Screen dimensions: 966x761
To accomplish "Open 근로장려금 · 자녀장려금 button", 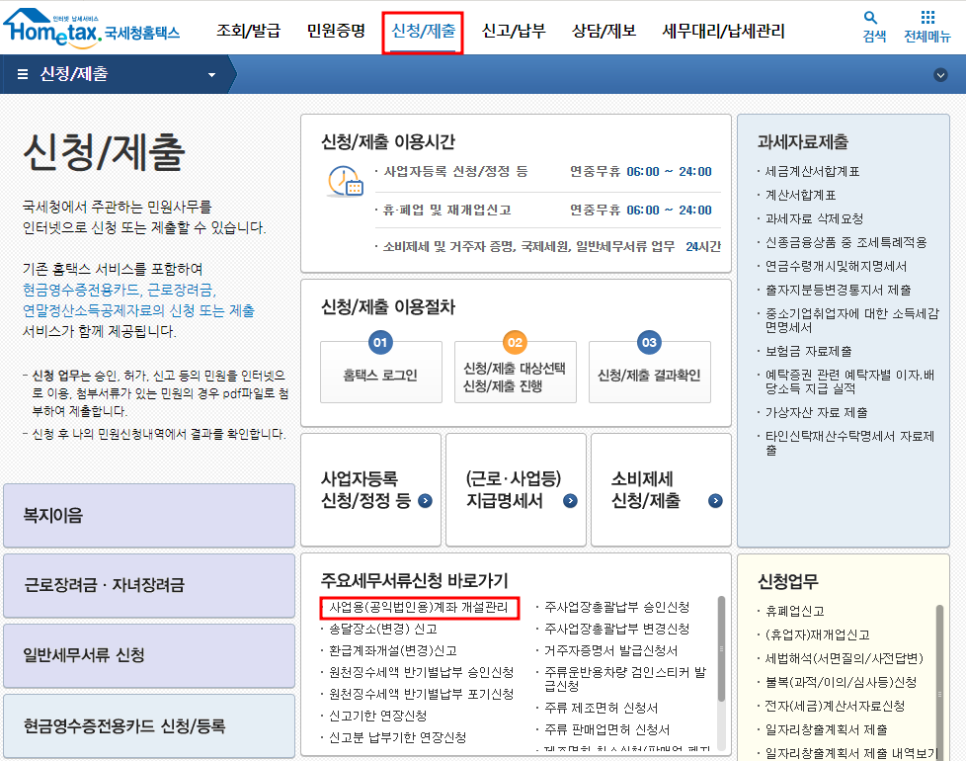I will 149,585.
